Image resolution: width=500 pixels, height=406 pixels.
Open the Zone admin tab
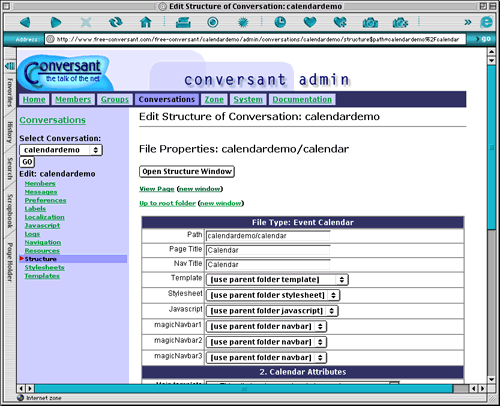coord(214,99)
